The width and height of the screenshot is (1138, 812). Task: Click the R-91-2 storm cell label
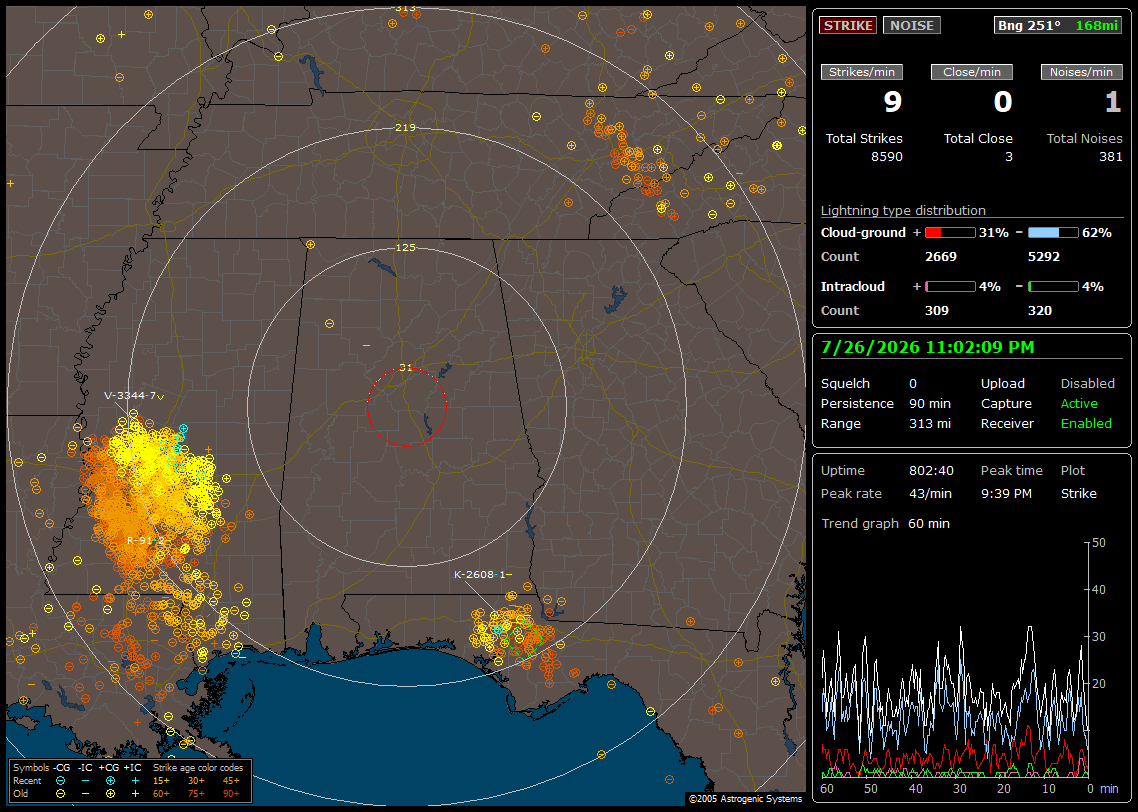(146, 541)
